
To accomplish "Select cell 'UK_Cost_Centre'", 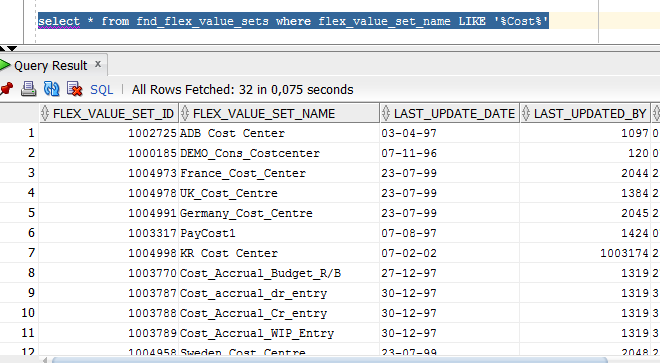I will click(279, 193).
